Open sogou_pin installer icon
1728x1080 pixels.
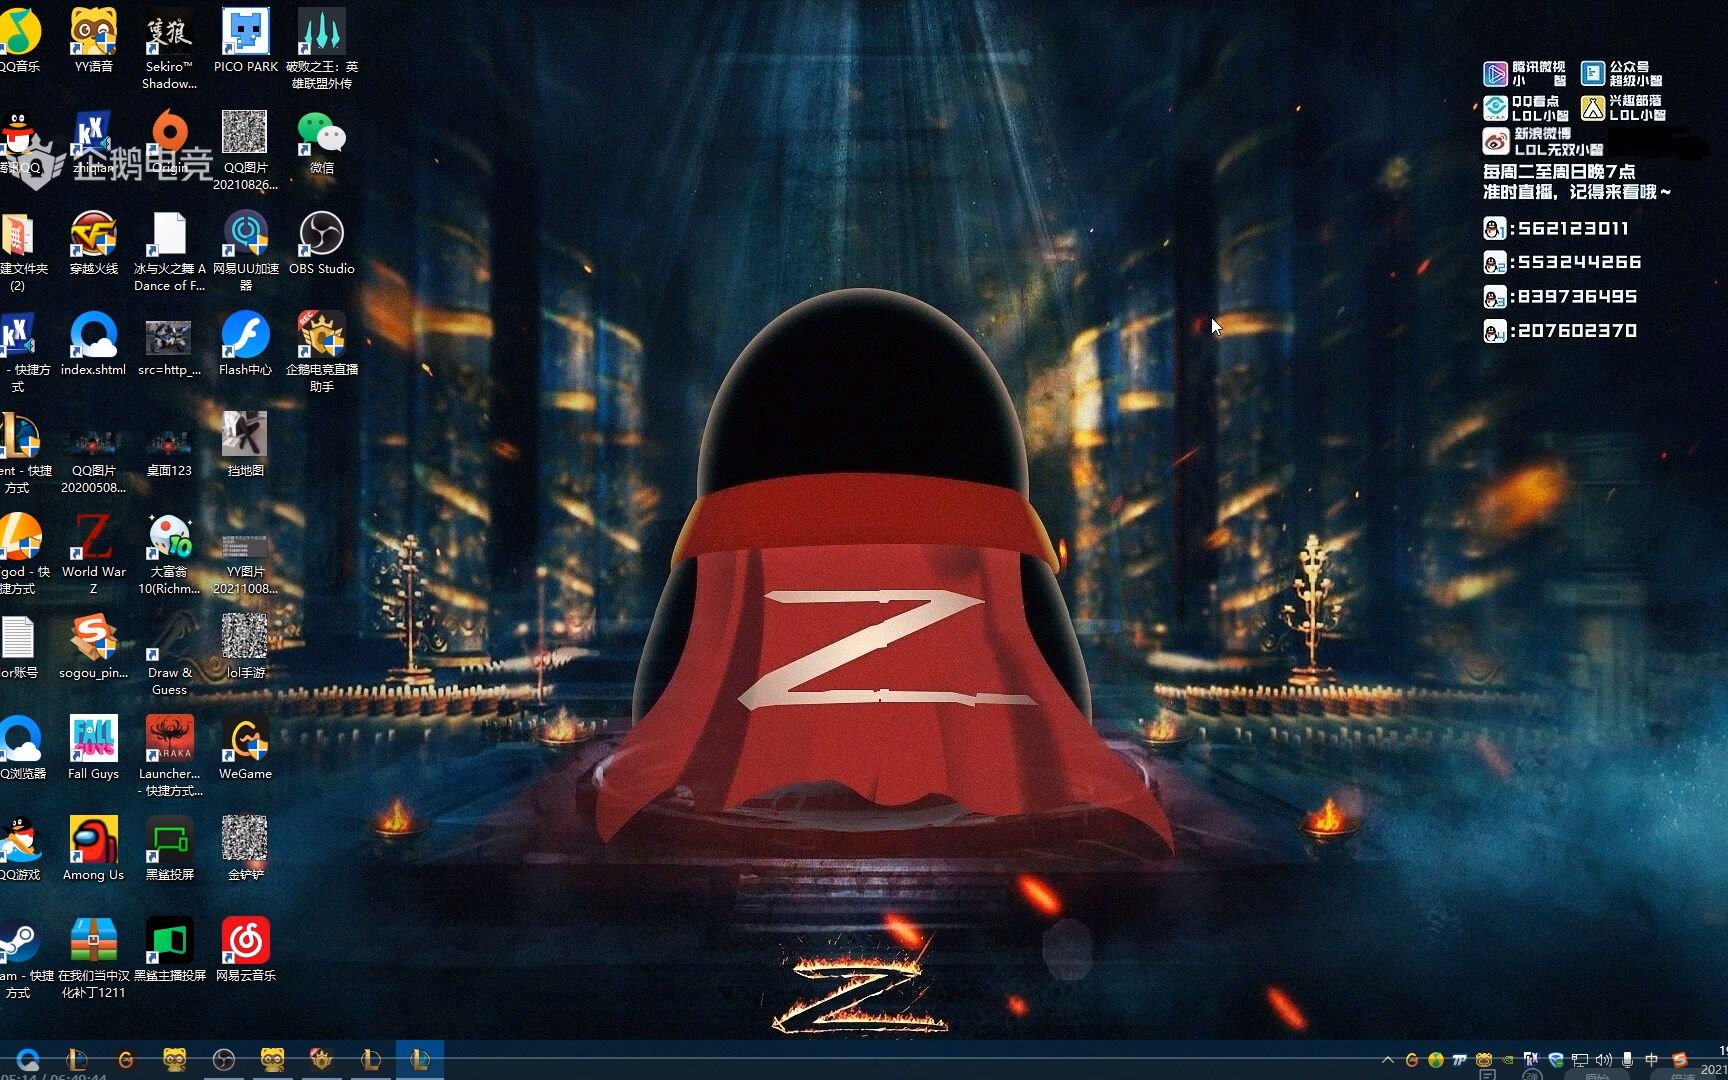(x=93, y=647)
